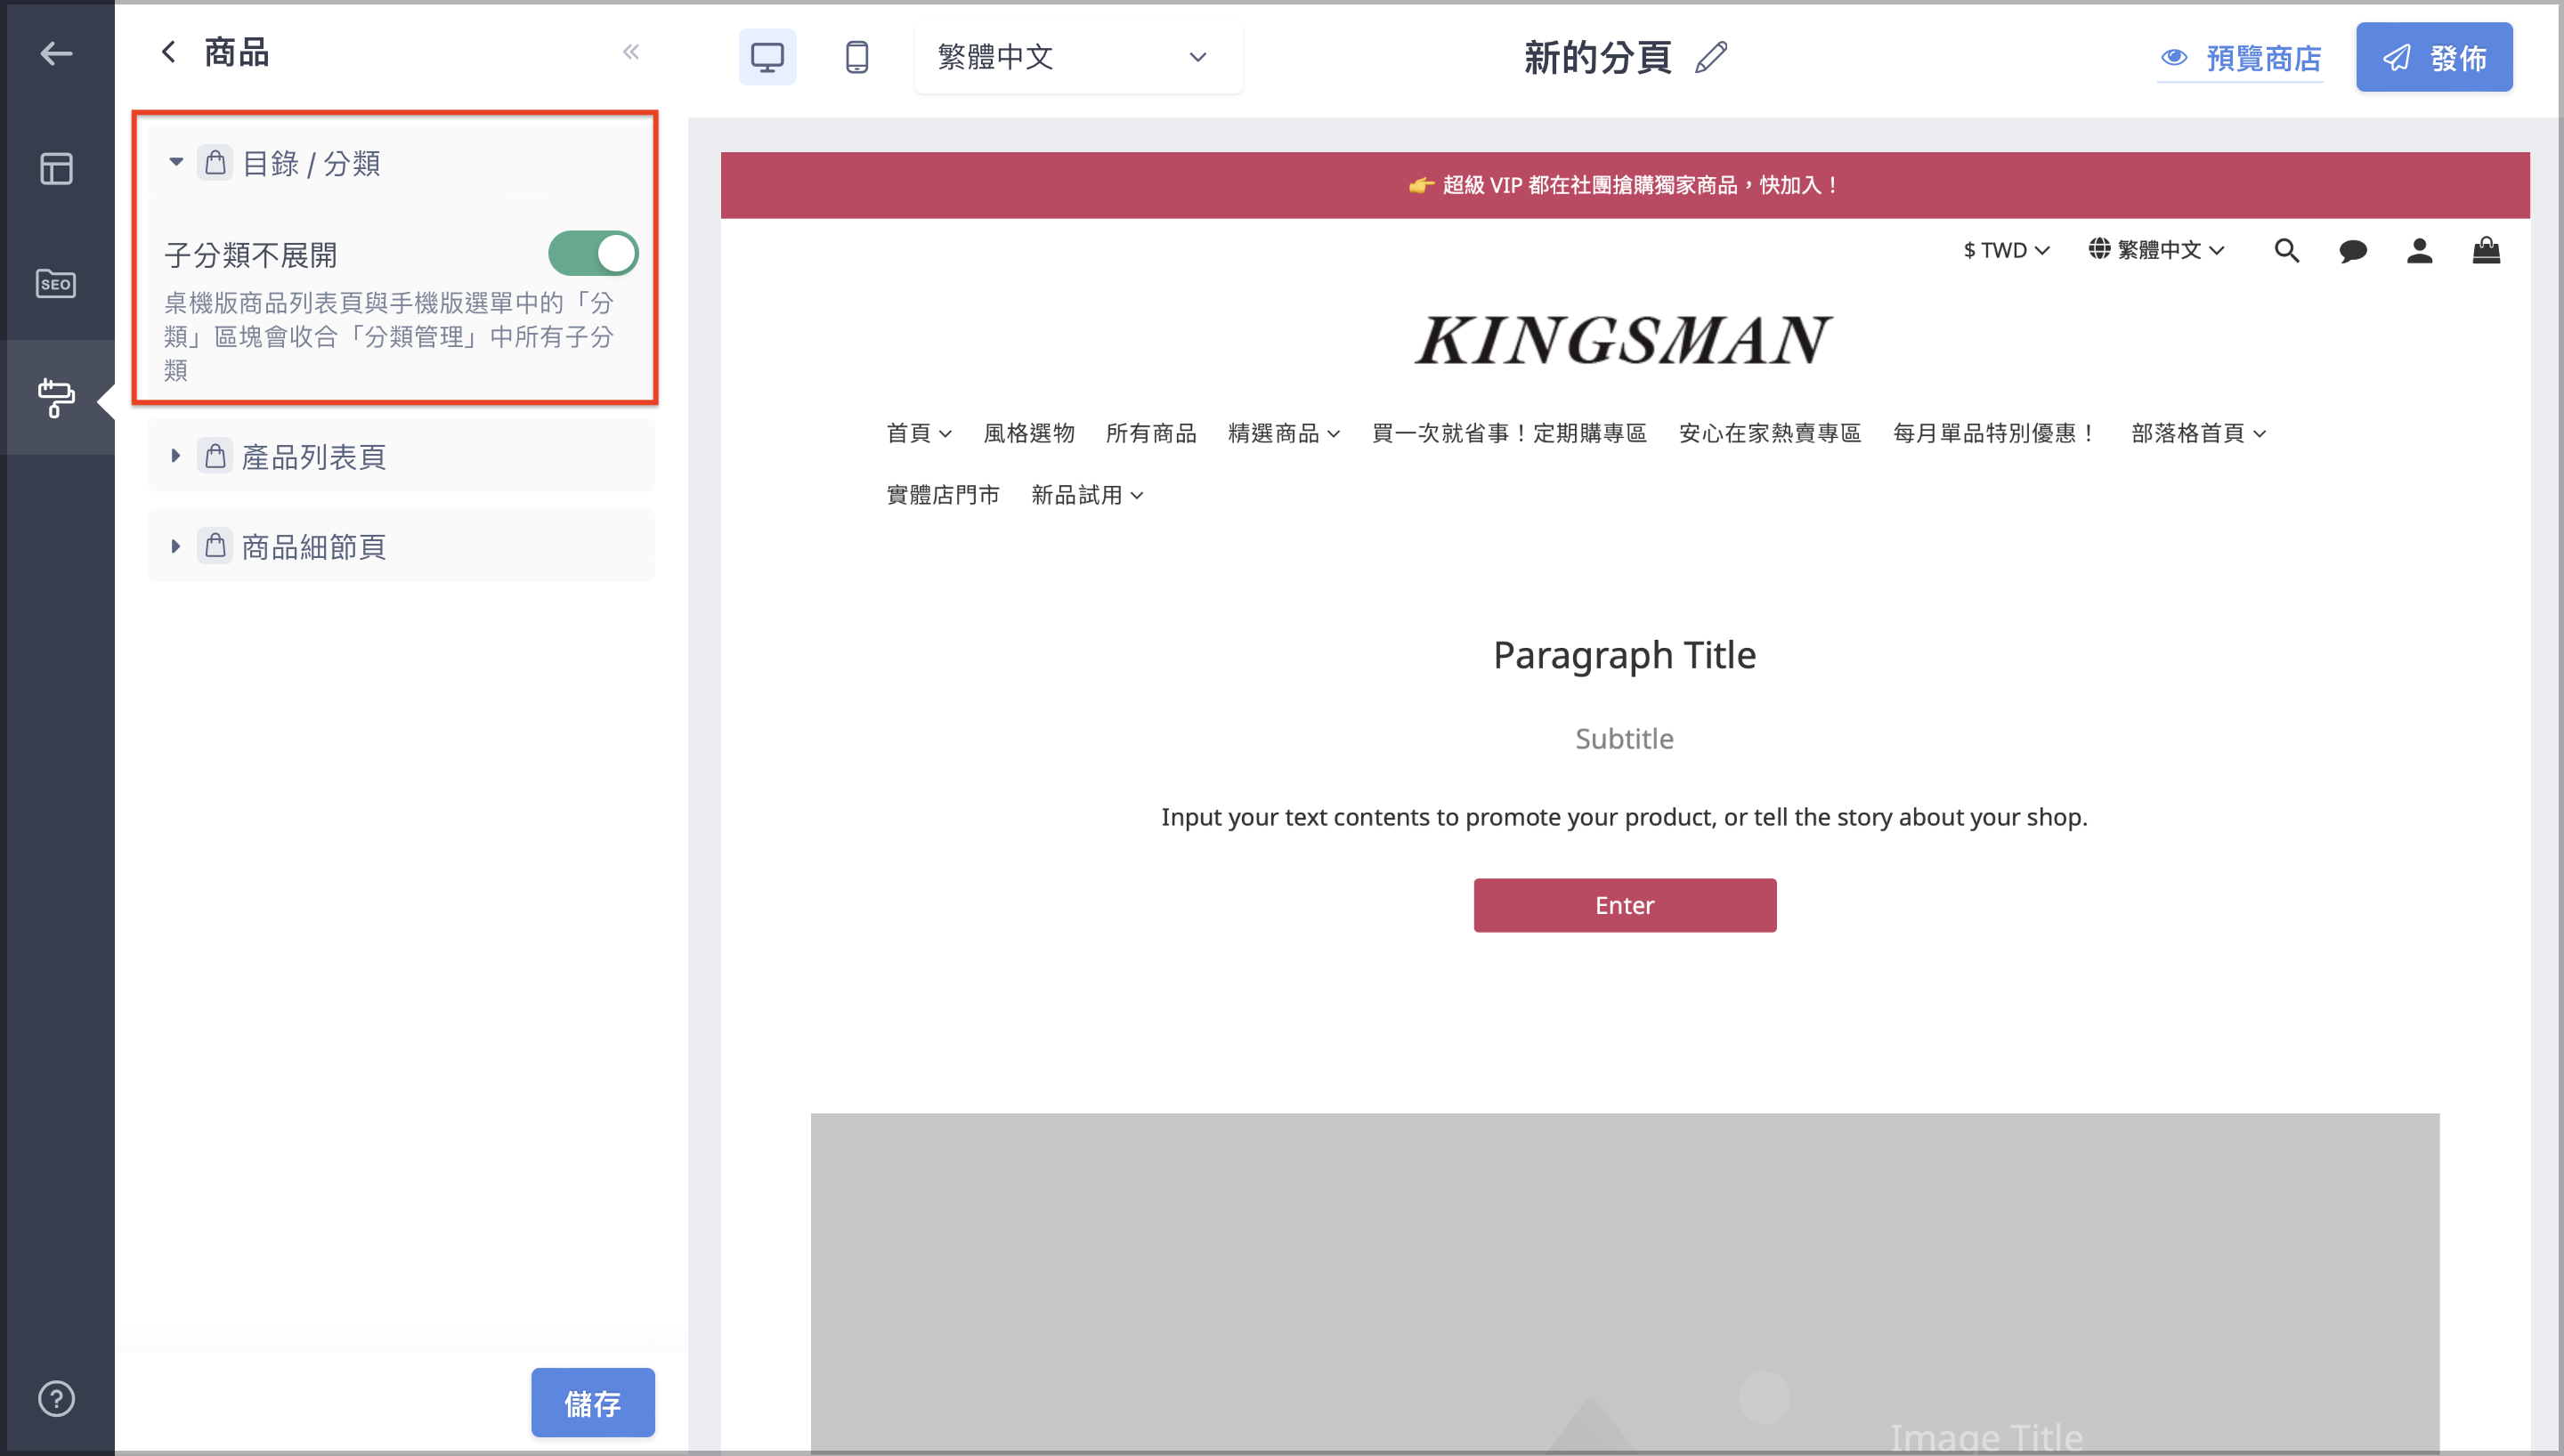
Task: Click the 新的分頁 page title
Action: (x=1598, y=57)
